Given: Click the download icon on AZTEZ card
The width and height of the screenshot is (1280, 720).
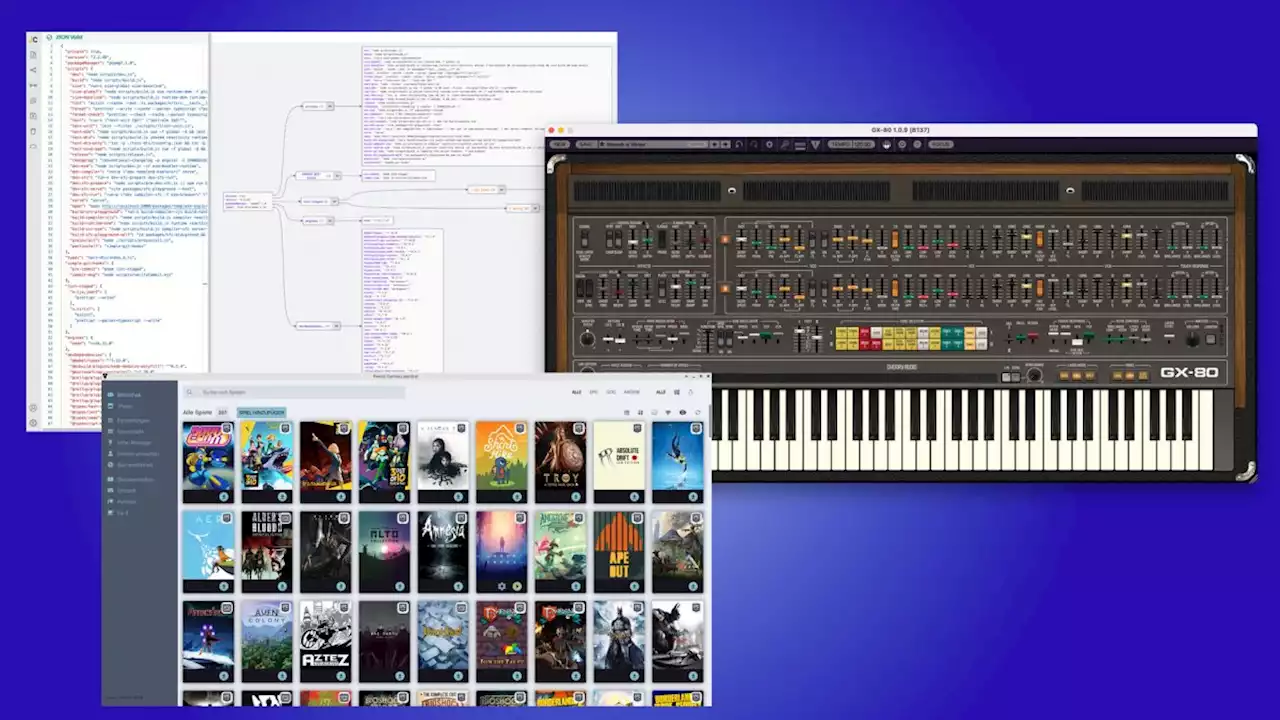Looking at the screenshot, I should coord(341,676).
